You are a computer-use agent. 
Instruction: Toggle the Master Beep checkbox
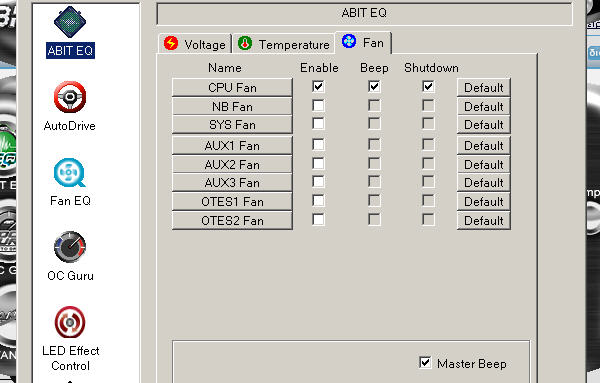[x=425, y=362]
